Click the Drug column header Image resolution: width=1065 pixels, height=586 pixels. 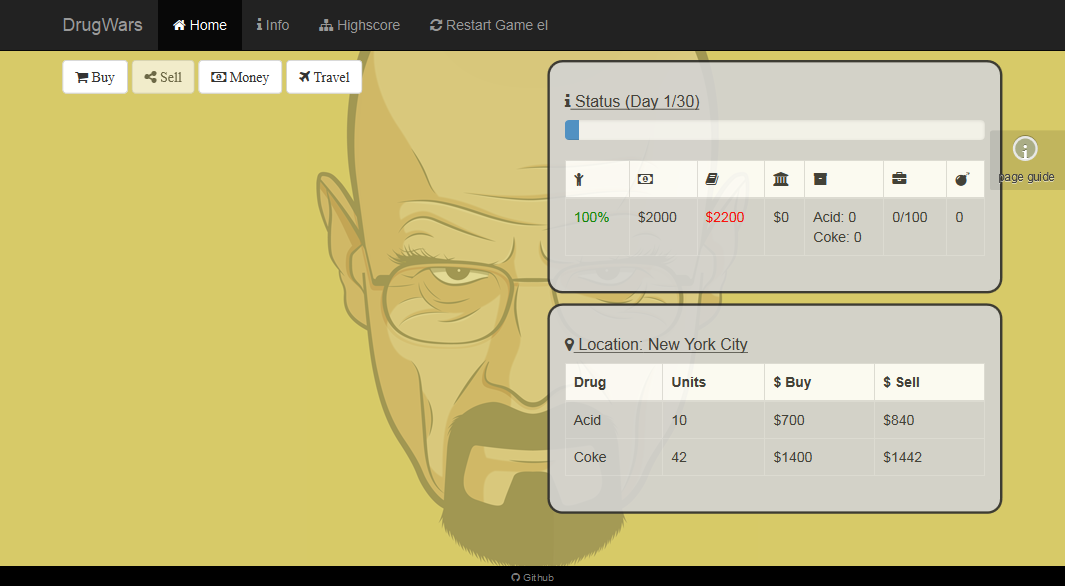pyautogui.click(x=614, y=382)
